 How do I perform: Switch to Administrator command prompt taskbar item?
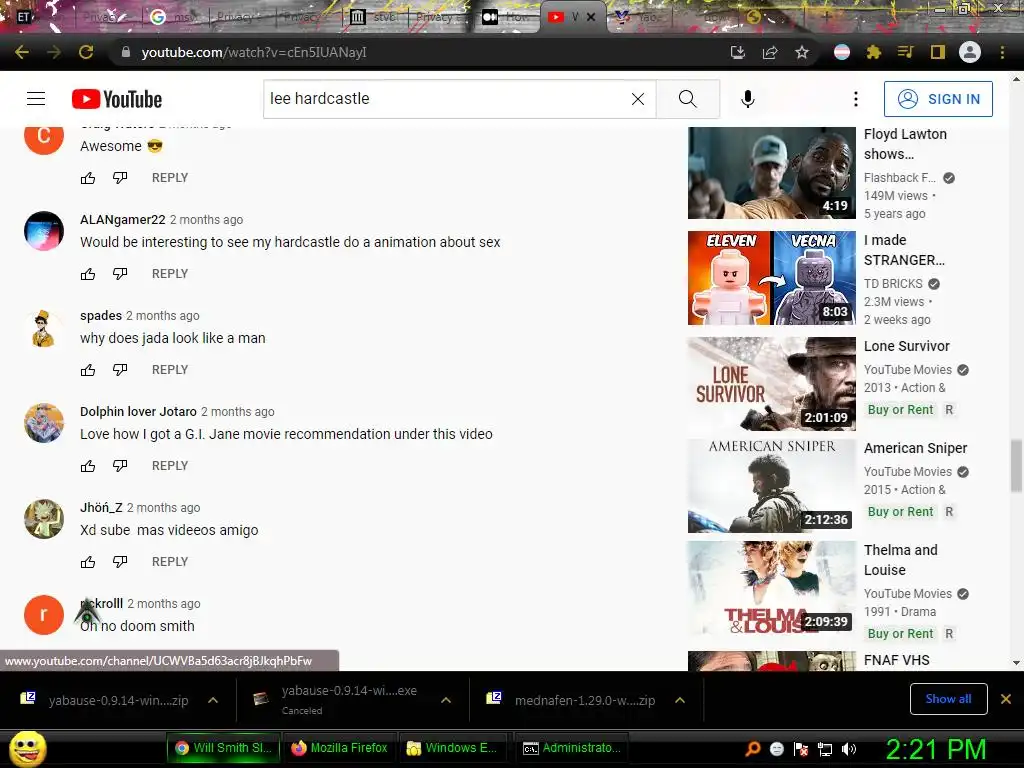(571, 748)
